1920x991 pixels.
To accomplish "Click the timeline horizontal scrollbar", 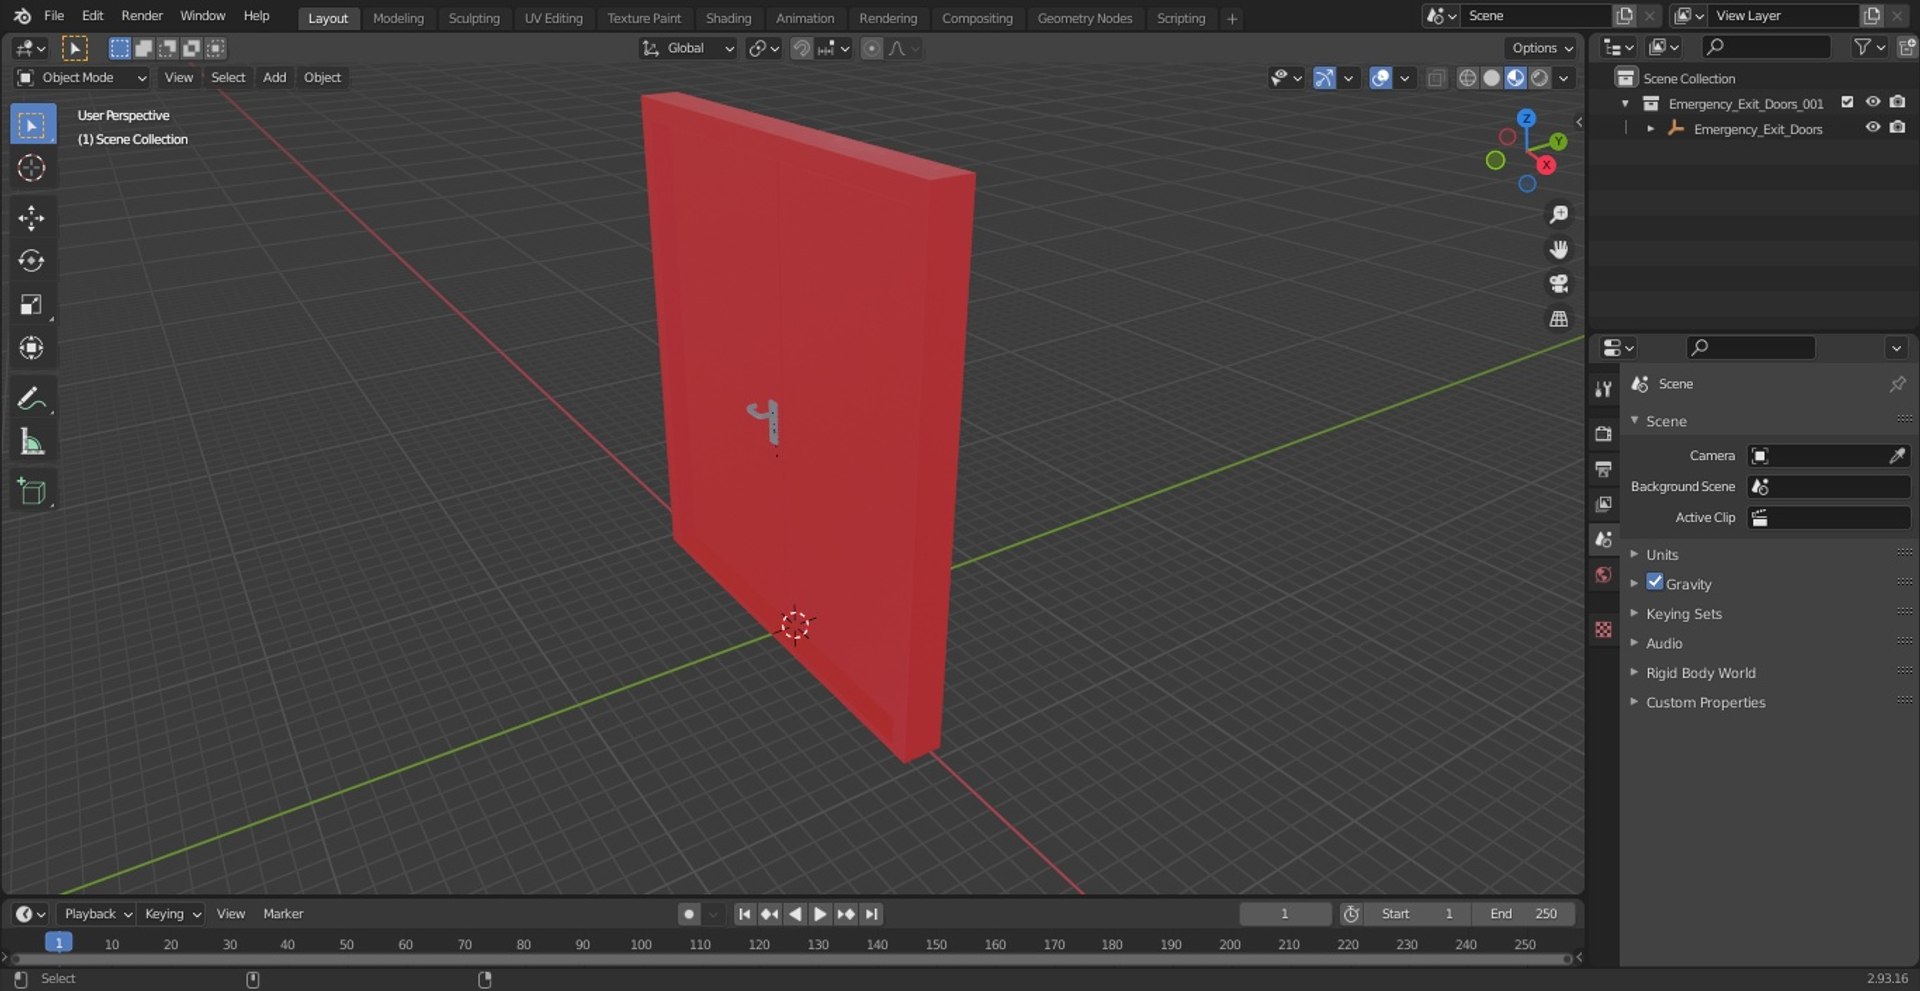I will coord(790,959).
